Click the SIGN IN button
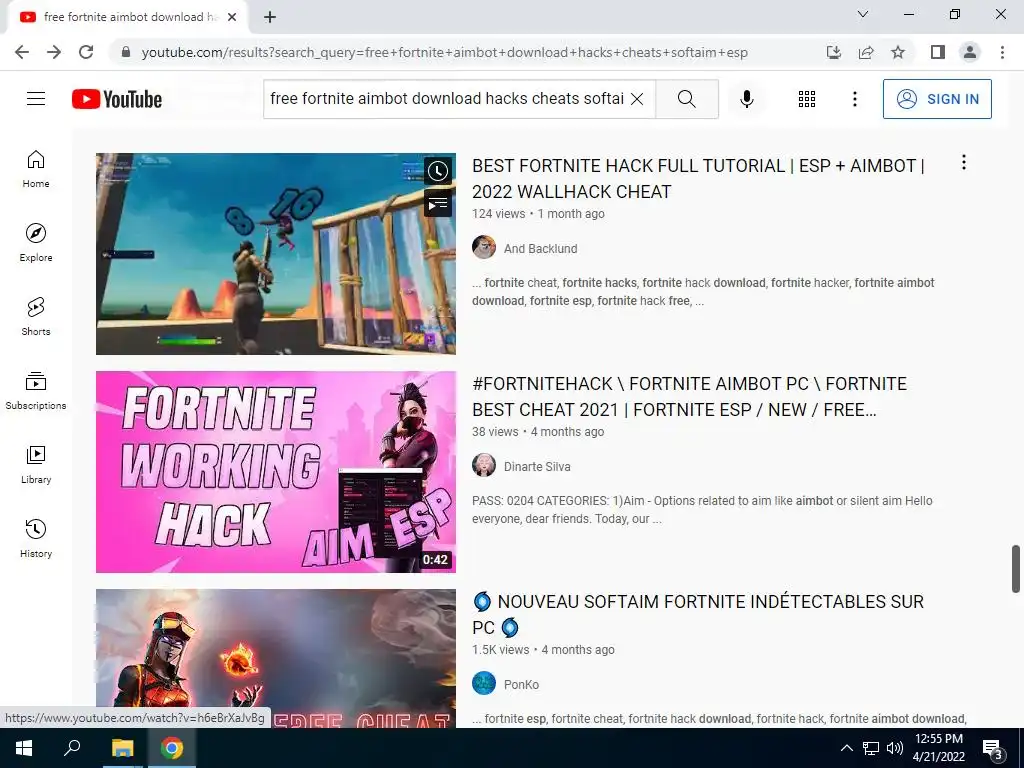The image size is (1024, 768). [x=937, y=99]
